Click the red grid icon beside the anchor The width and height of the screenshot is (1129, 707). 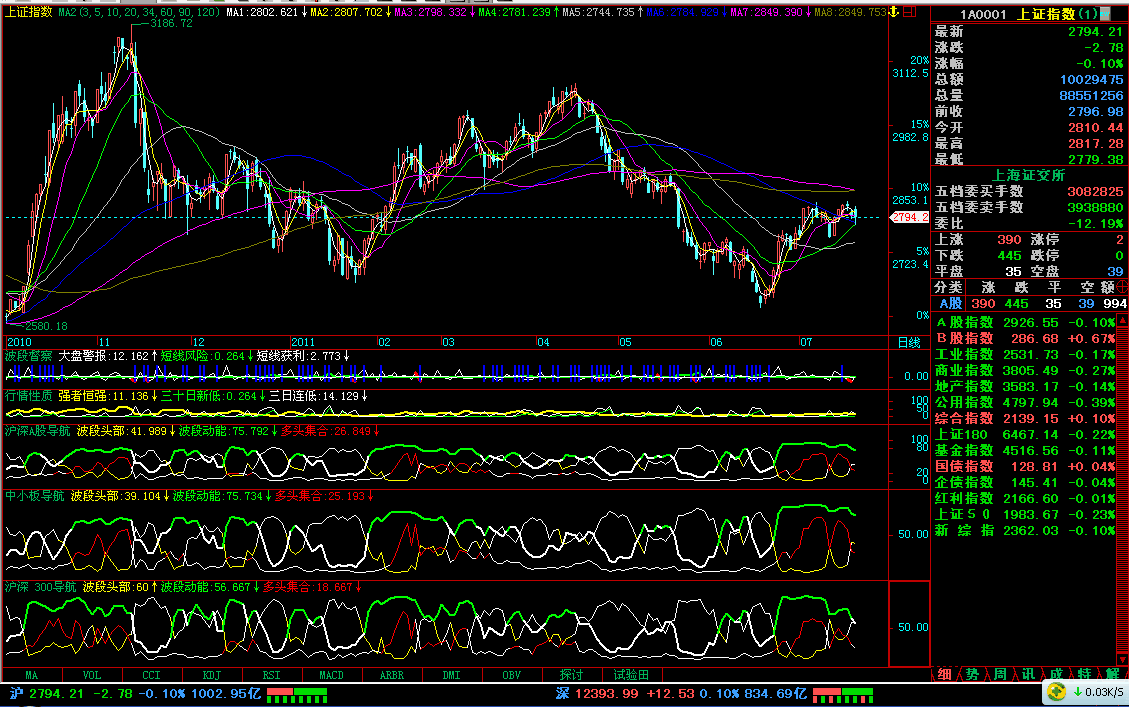pos(908,12)
